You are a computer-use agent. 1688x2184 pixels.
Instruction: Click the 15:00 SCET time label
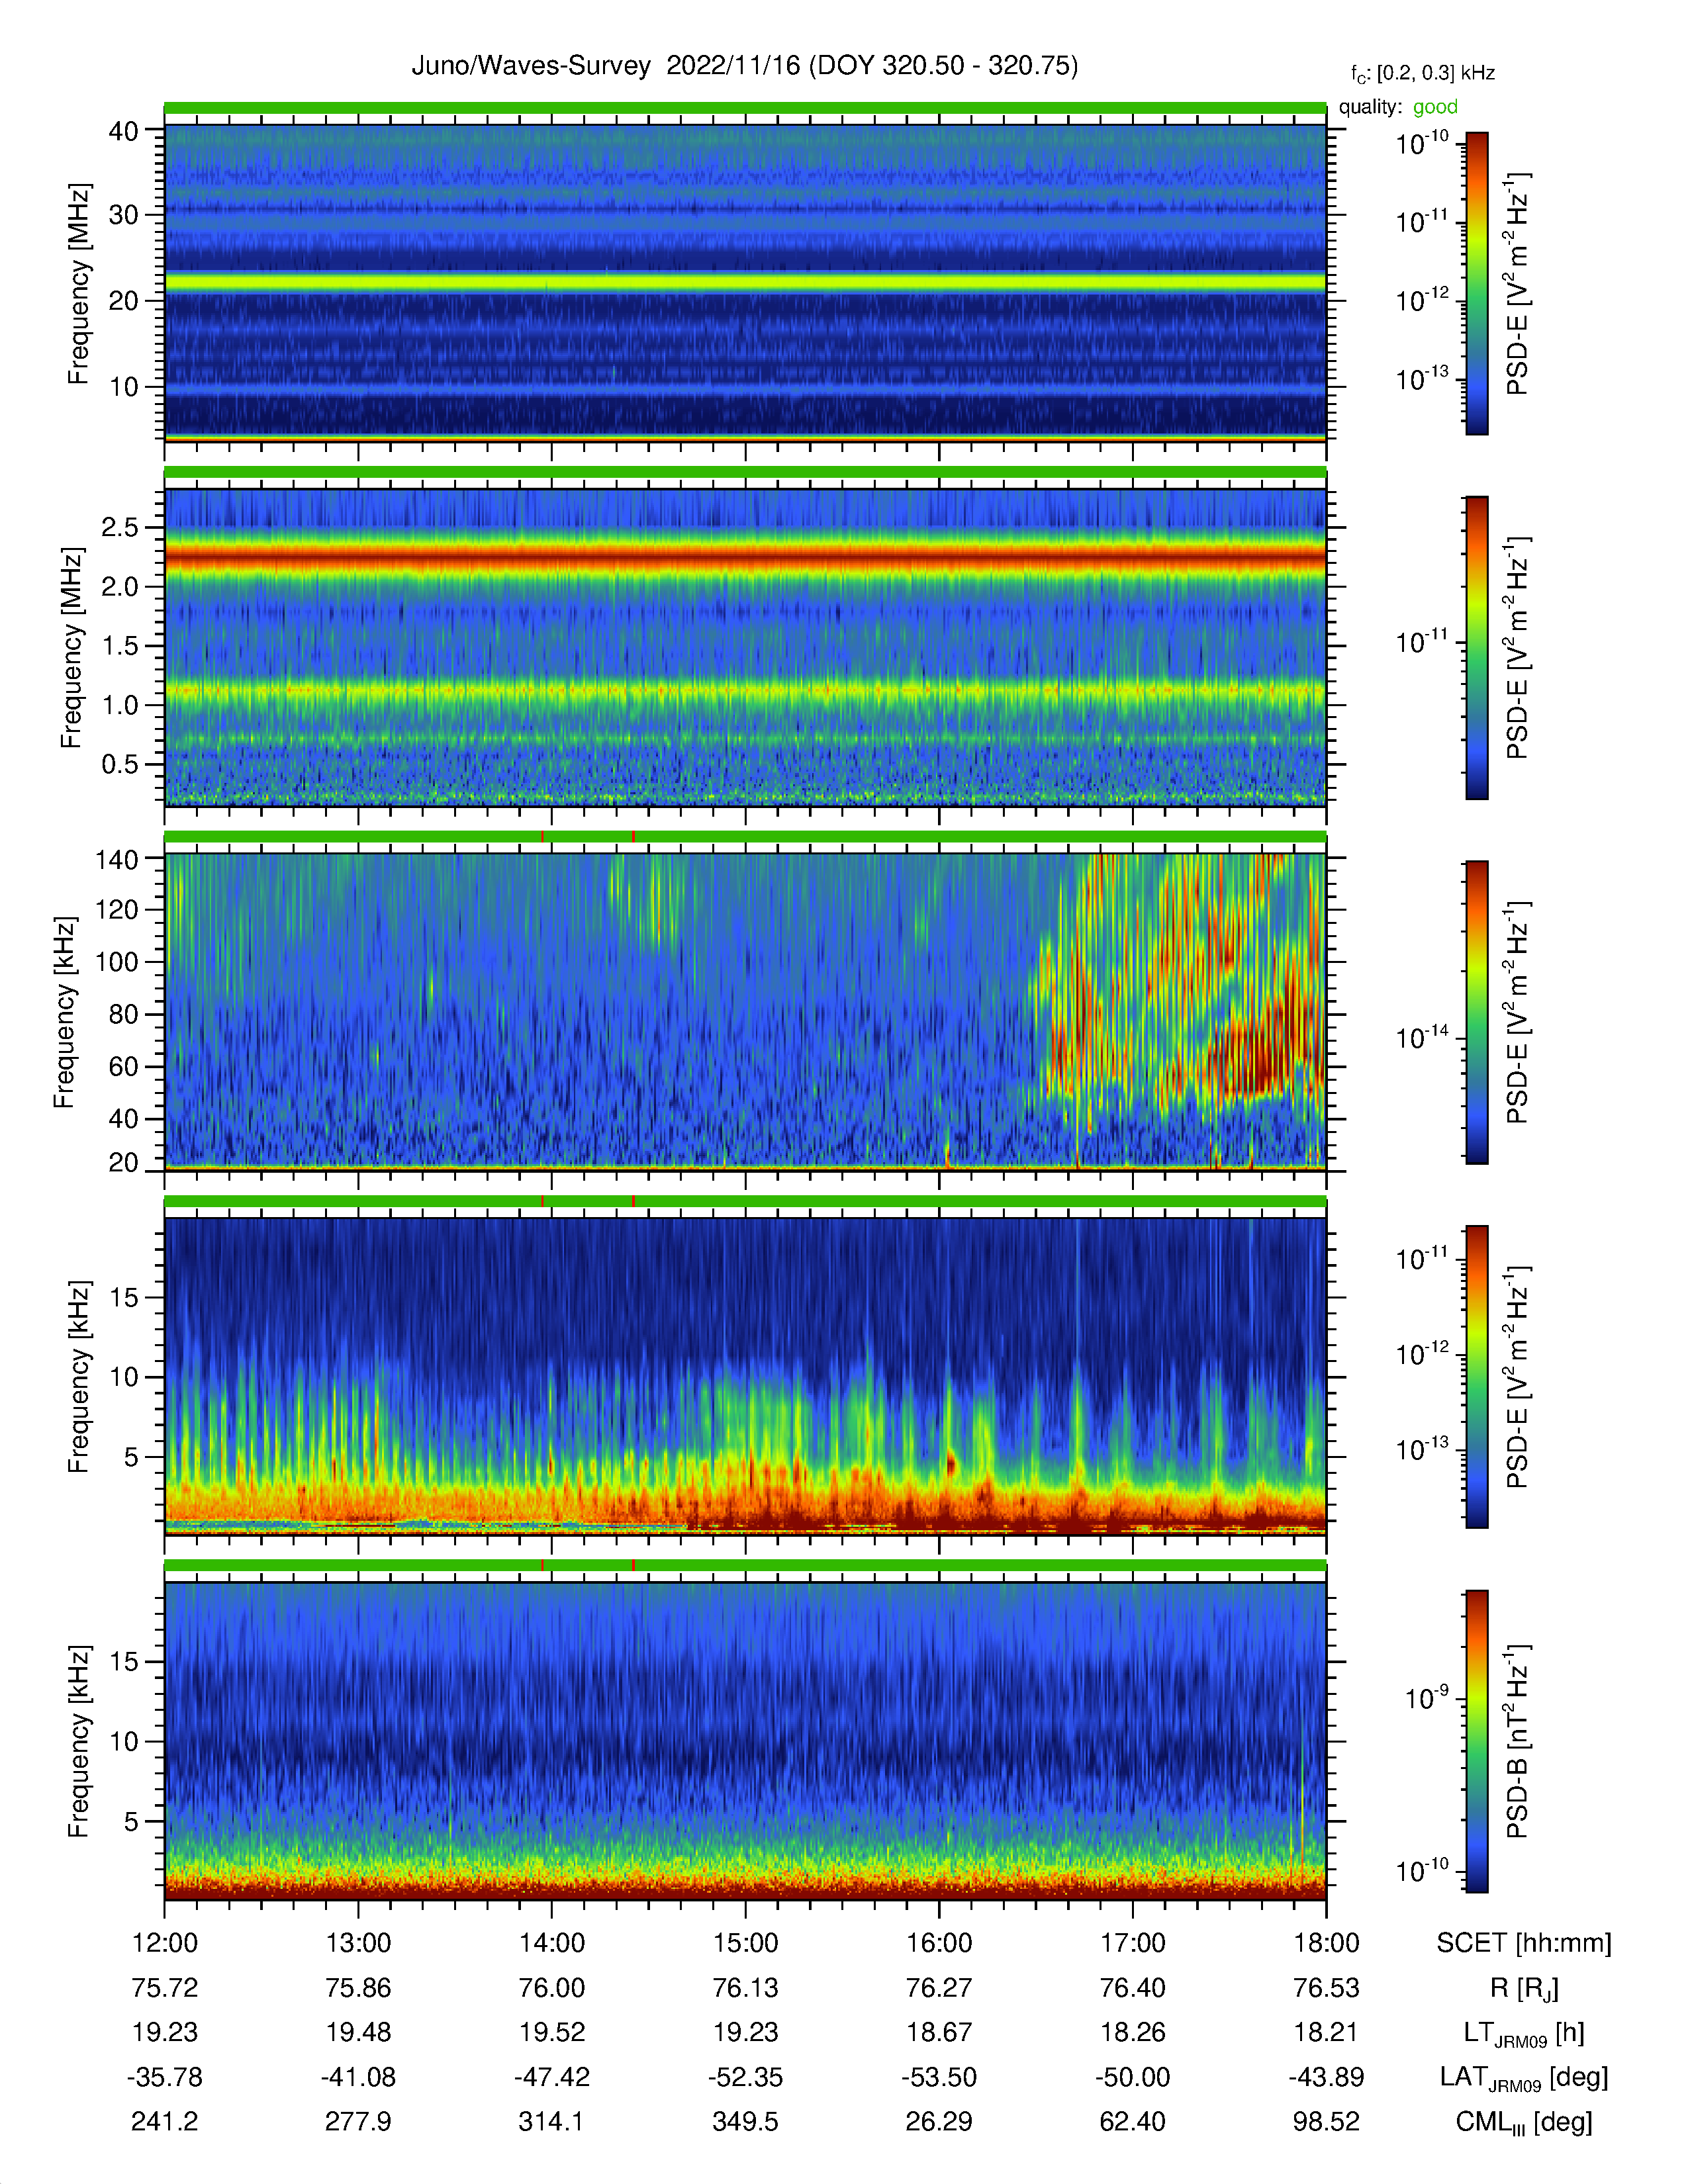745,1943
